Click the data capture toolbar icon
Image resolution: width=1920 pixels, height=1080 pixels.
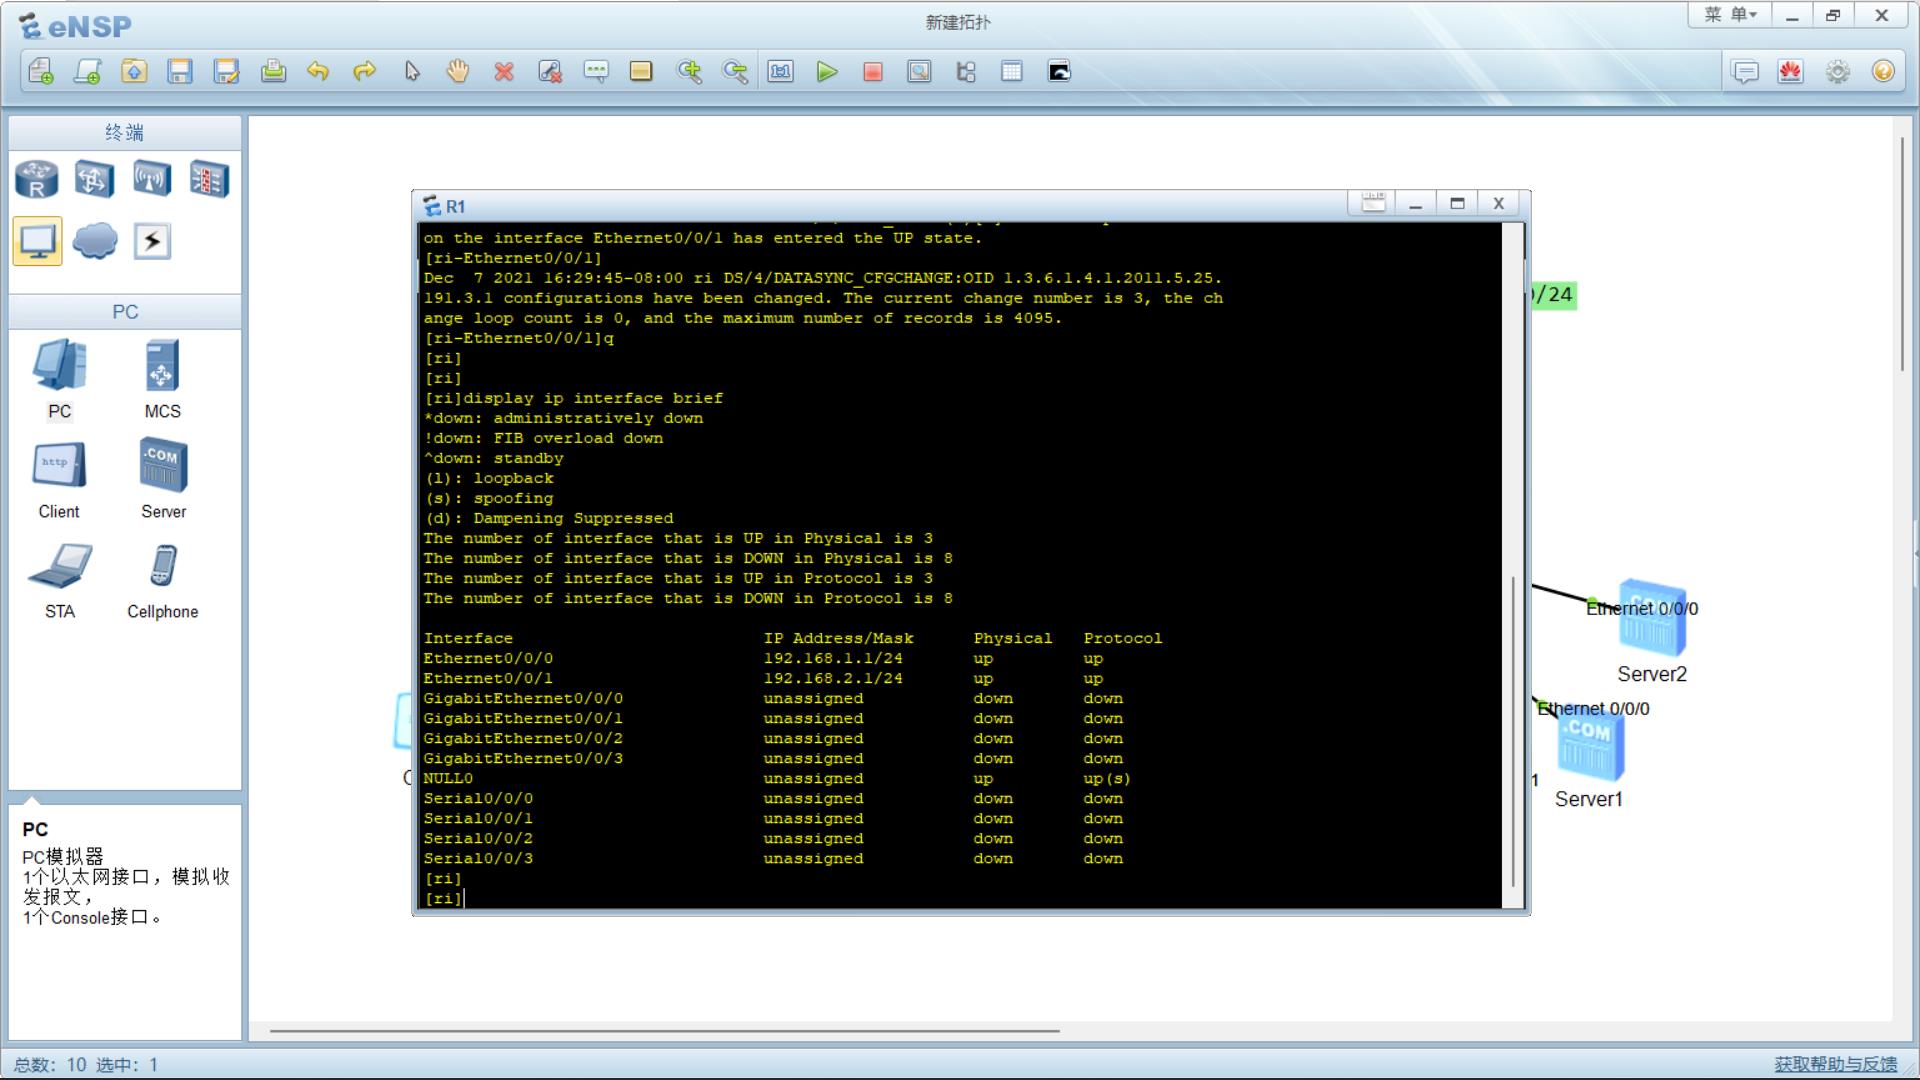[919, 71]
